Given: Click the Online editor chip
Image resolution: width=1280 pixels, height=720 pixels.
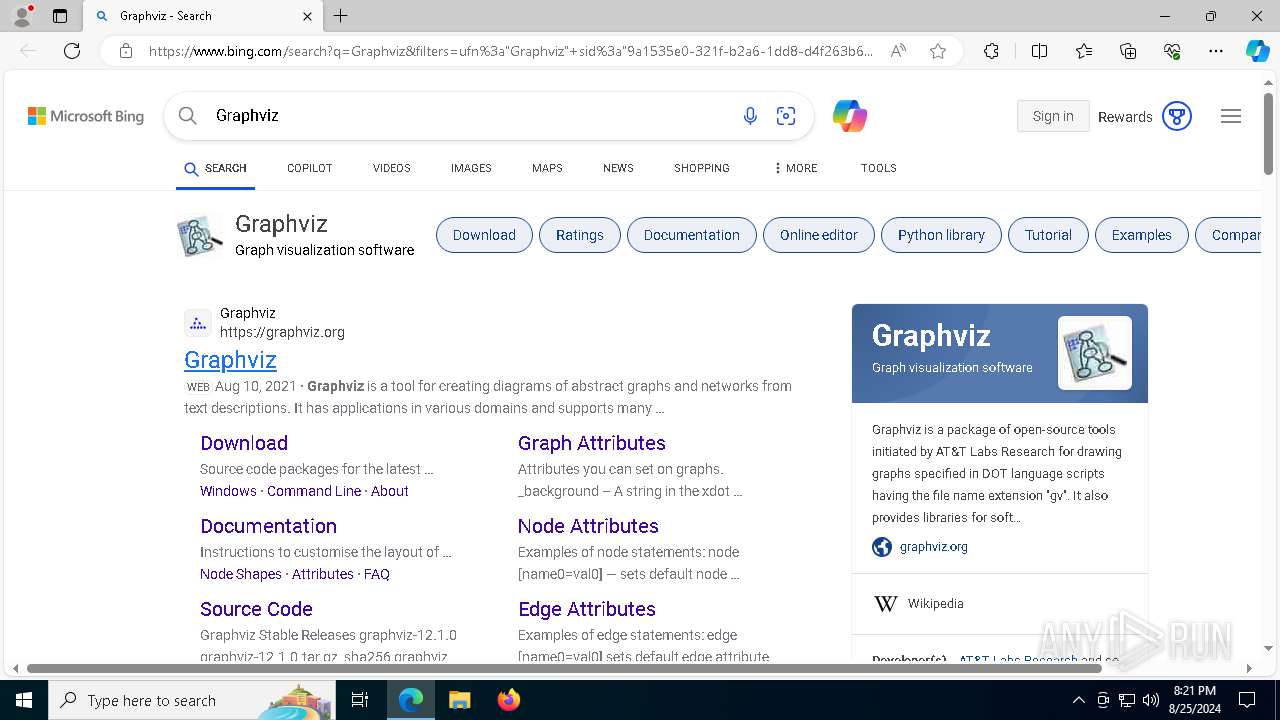Looking at the screenshot, I should coord(819,235).
